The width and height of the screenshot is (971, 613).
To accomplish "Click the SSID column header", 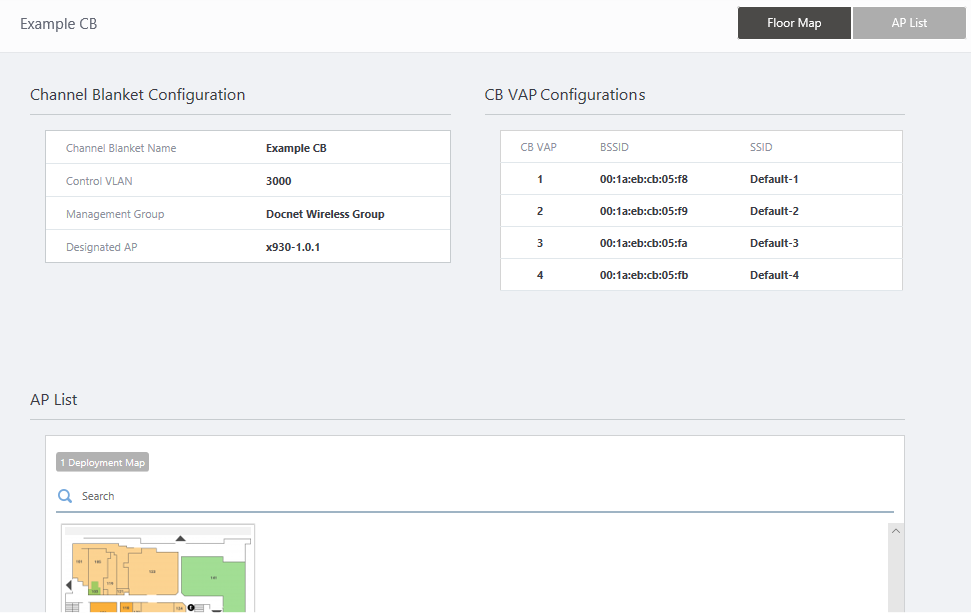I will pyautogui.click(x=761, y=147).
